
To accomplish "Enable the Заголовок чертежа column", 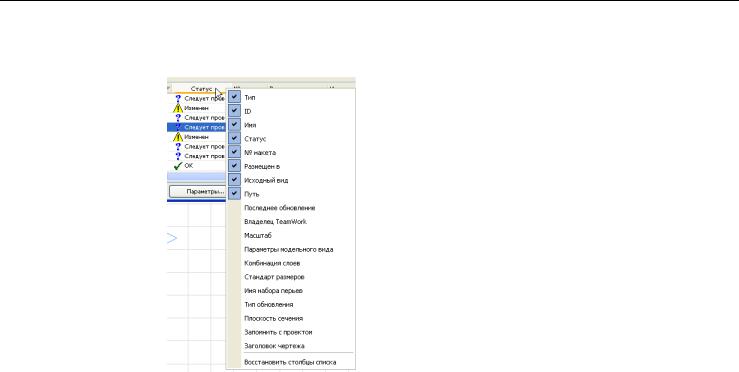I will pos(290,346).
